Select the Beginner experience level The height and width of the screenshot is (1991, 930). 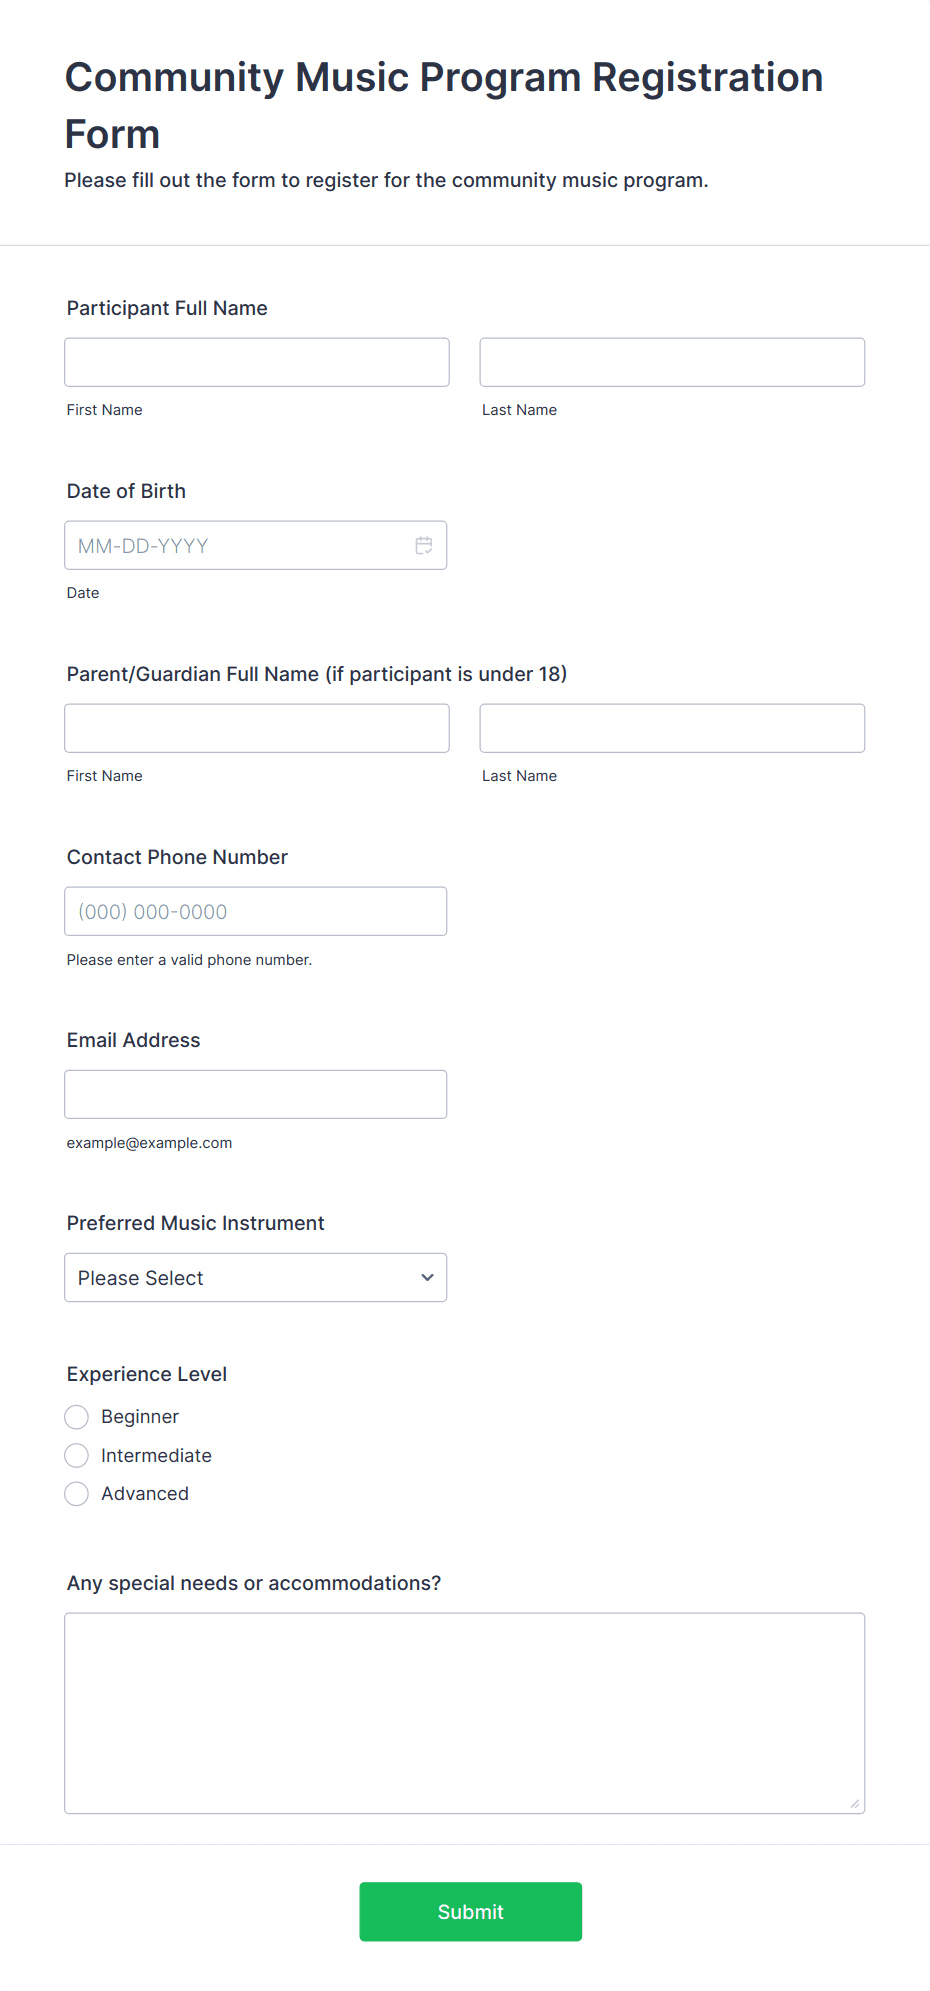pyautogui.click(x=77, y=1417)
